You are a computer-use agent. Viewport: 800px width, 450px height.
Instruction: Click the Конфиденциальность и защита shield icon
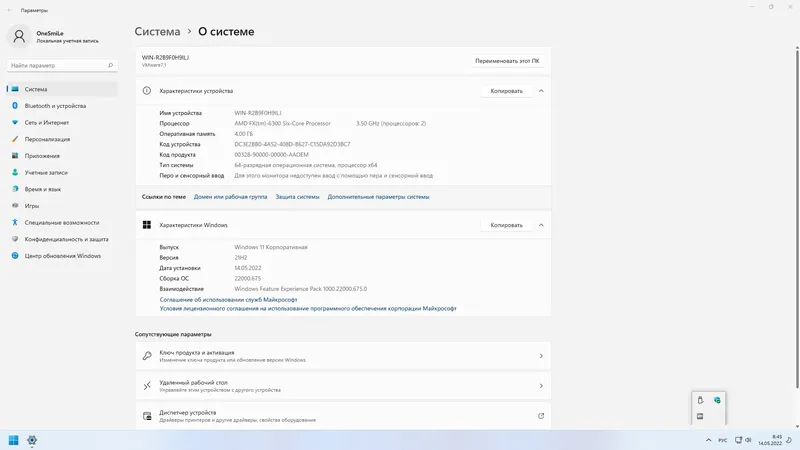coord(15,239)
